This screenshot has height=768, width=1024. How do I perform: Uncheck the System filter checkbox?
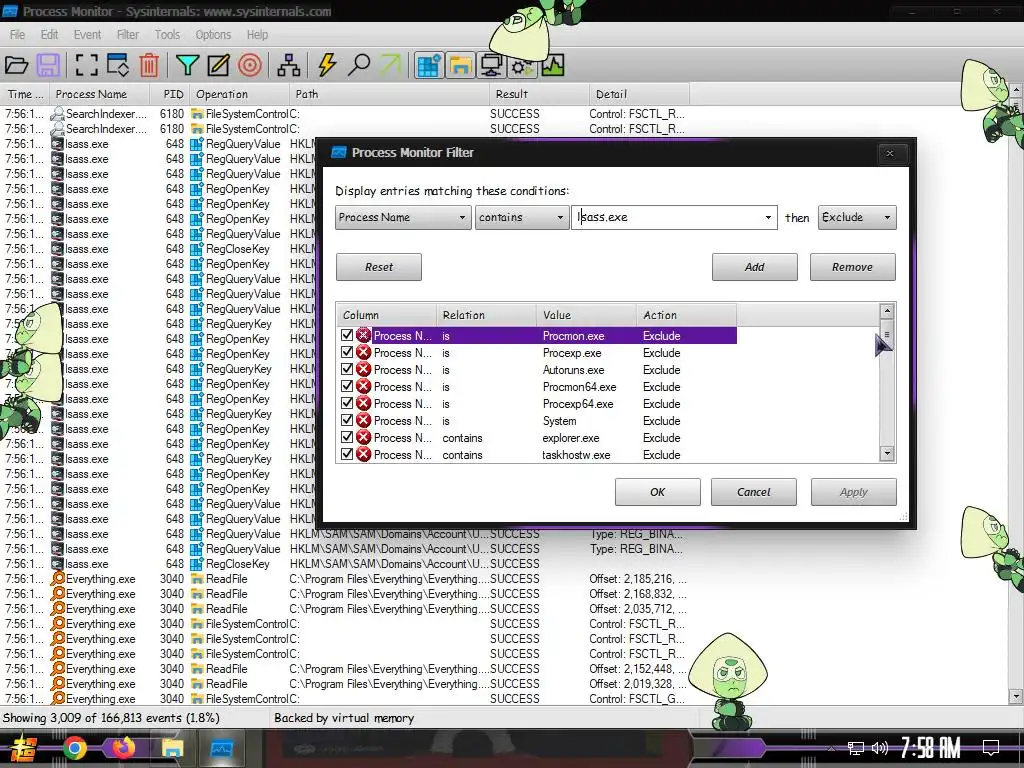(347, 420)
